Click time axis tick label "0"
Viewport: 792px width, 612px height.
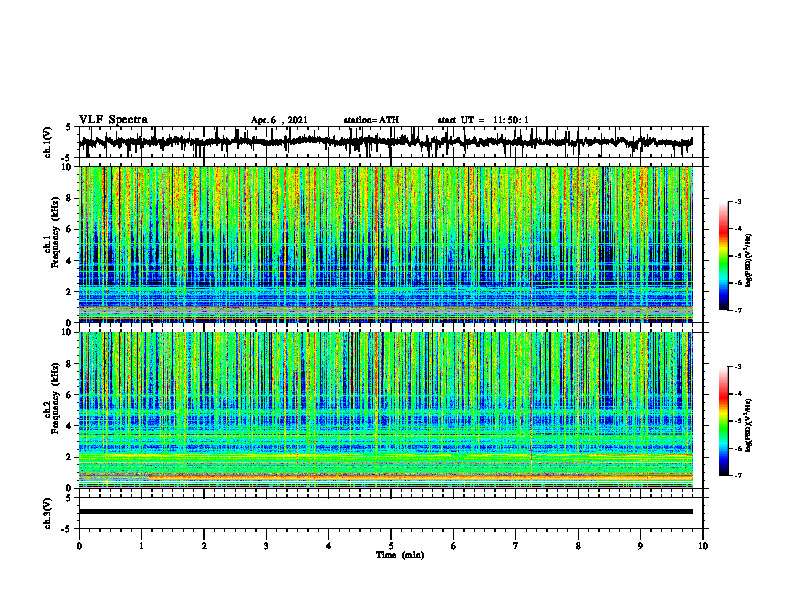click(x=79, y=546)
